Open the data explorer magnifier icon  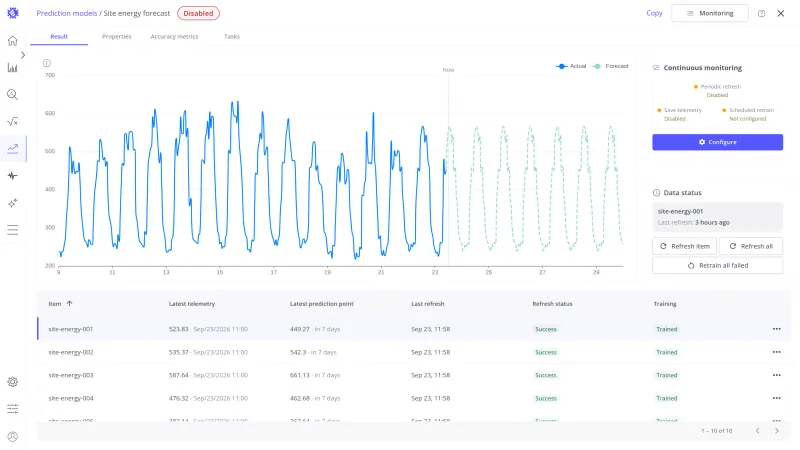tap(13, 94)
